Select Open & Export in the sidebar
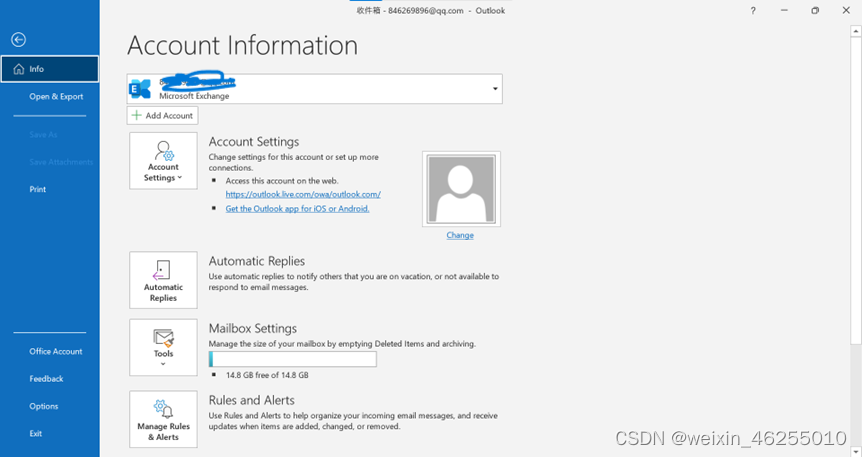The image size is (862, 457). [x=56, y=96]
